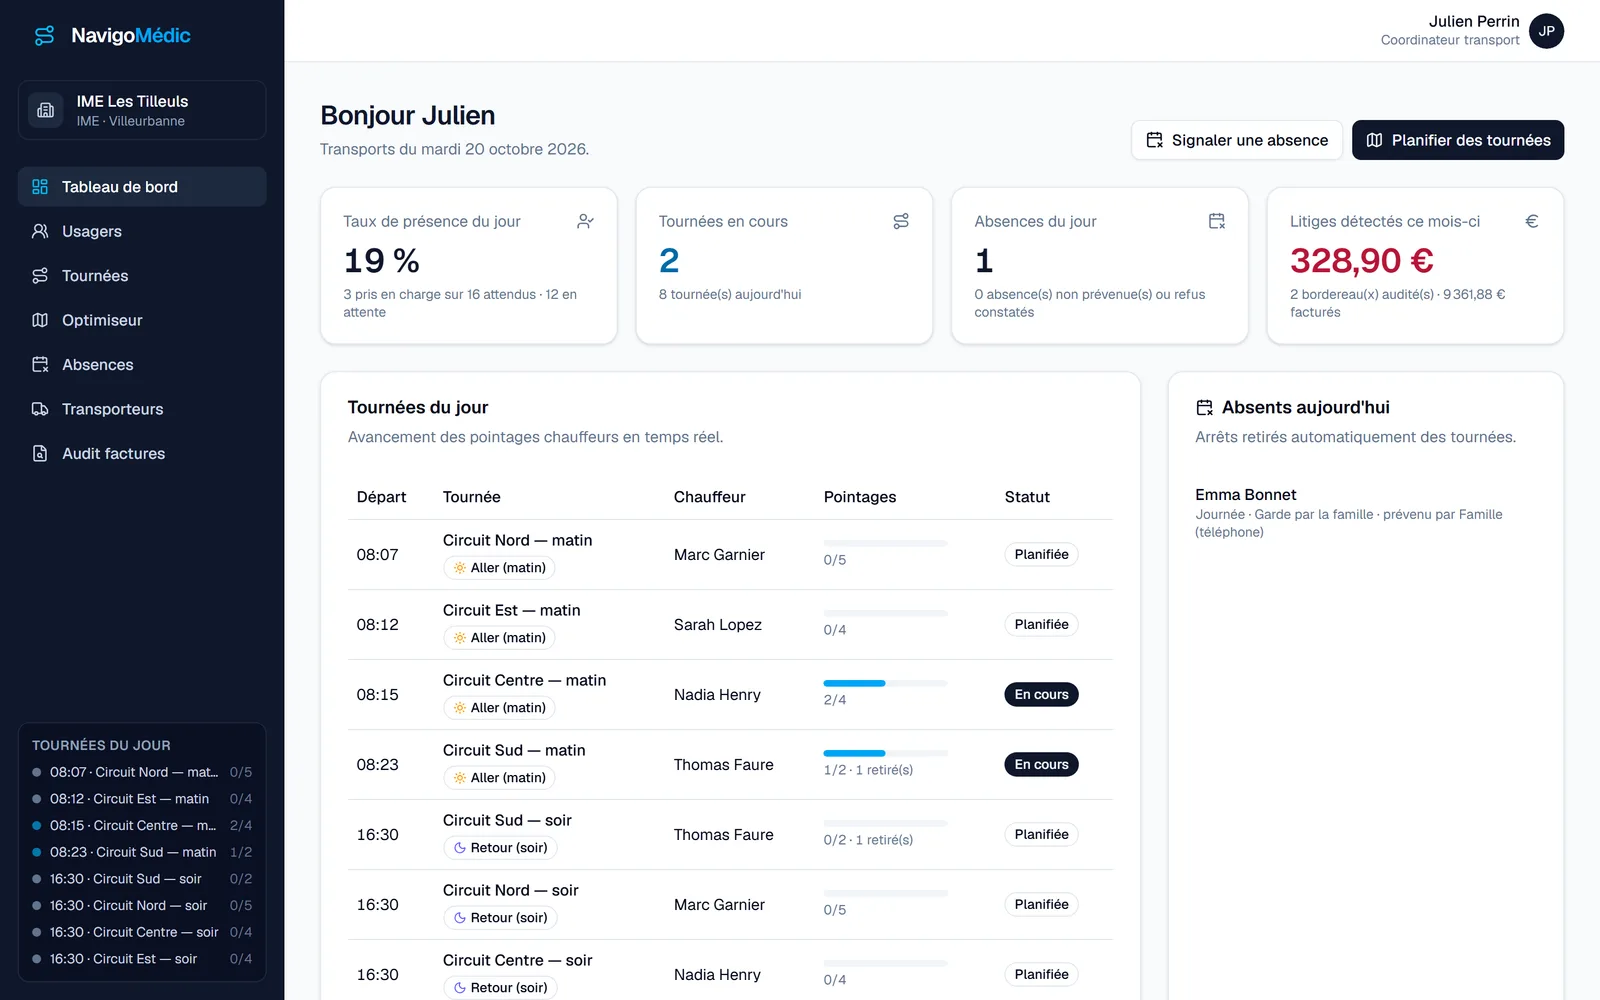The image size is (1600, 1000).
Task: Click the JP user avatar
Action: [1546, 31]
